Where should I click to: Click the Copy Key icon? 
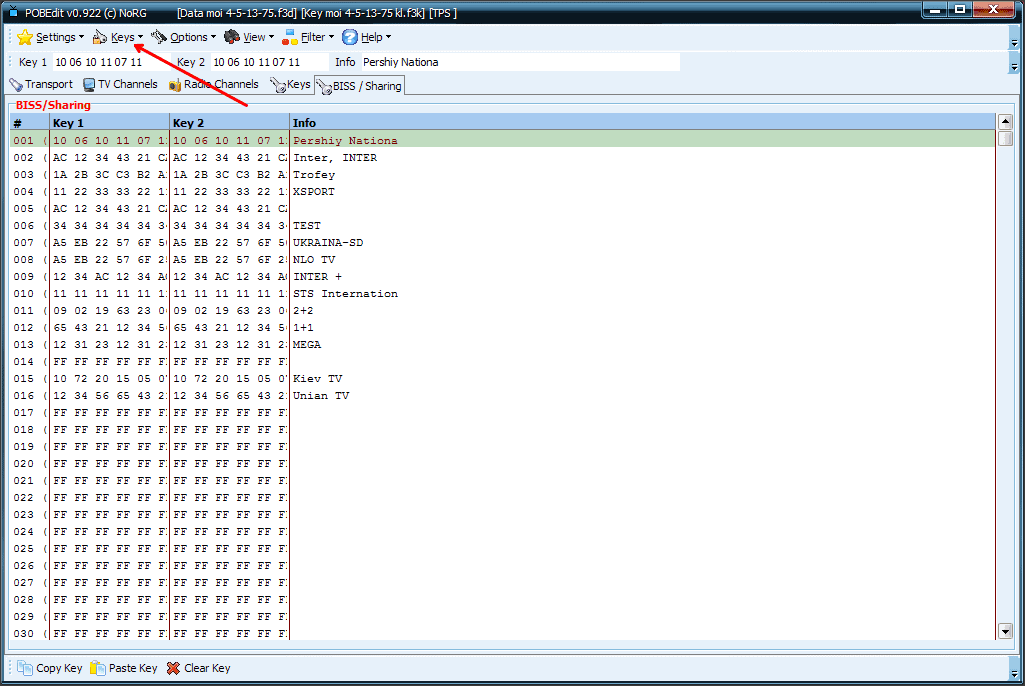pyautogui.click(x=25, y=668)
